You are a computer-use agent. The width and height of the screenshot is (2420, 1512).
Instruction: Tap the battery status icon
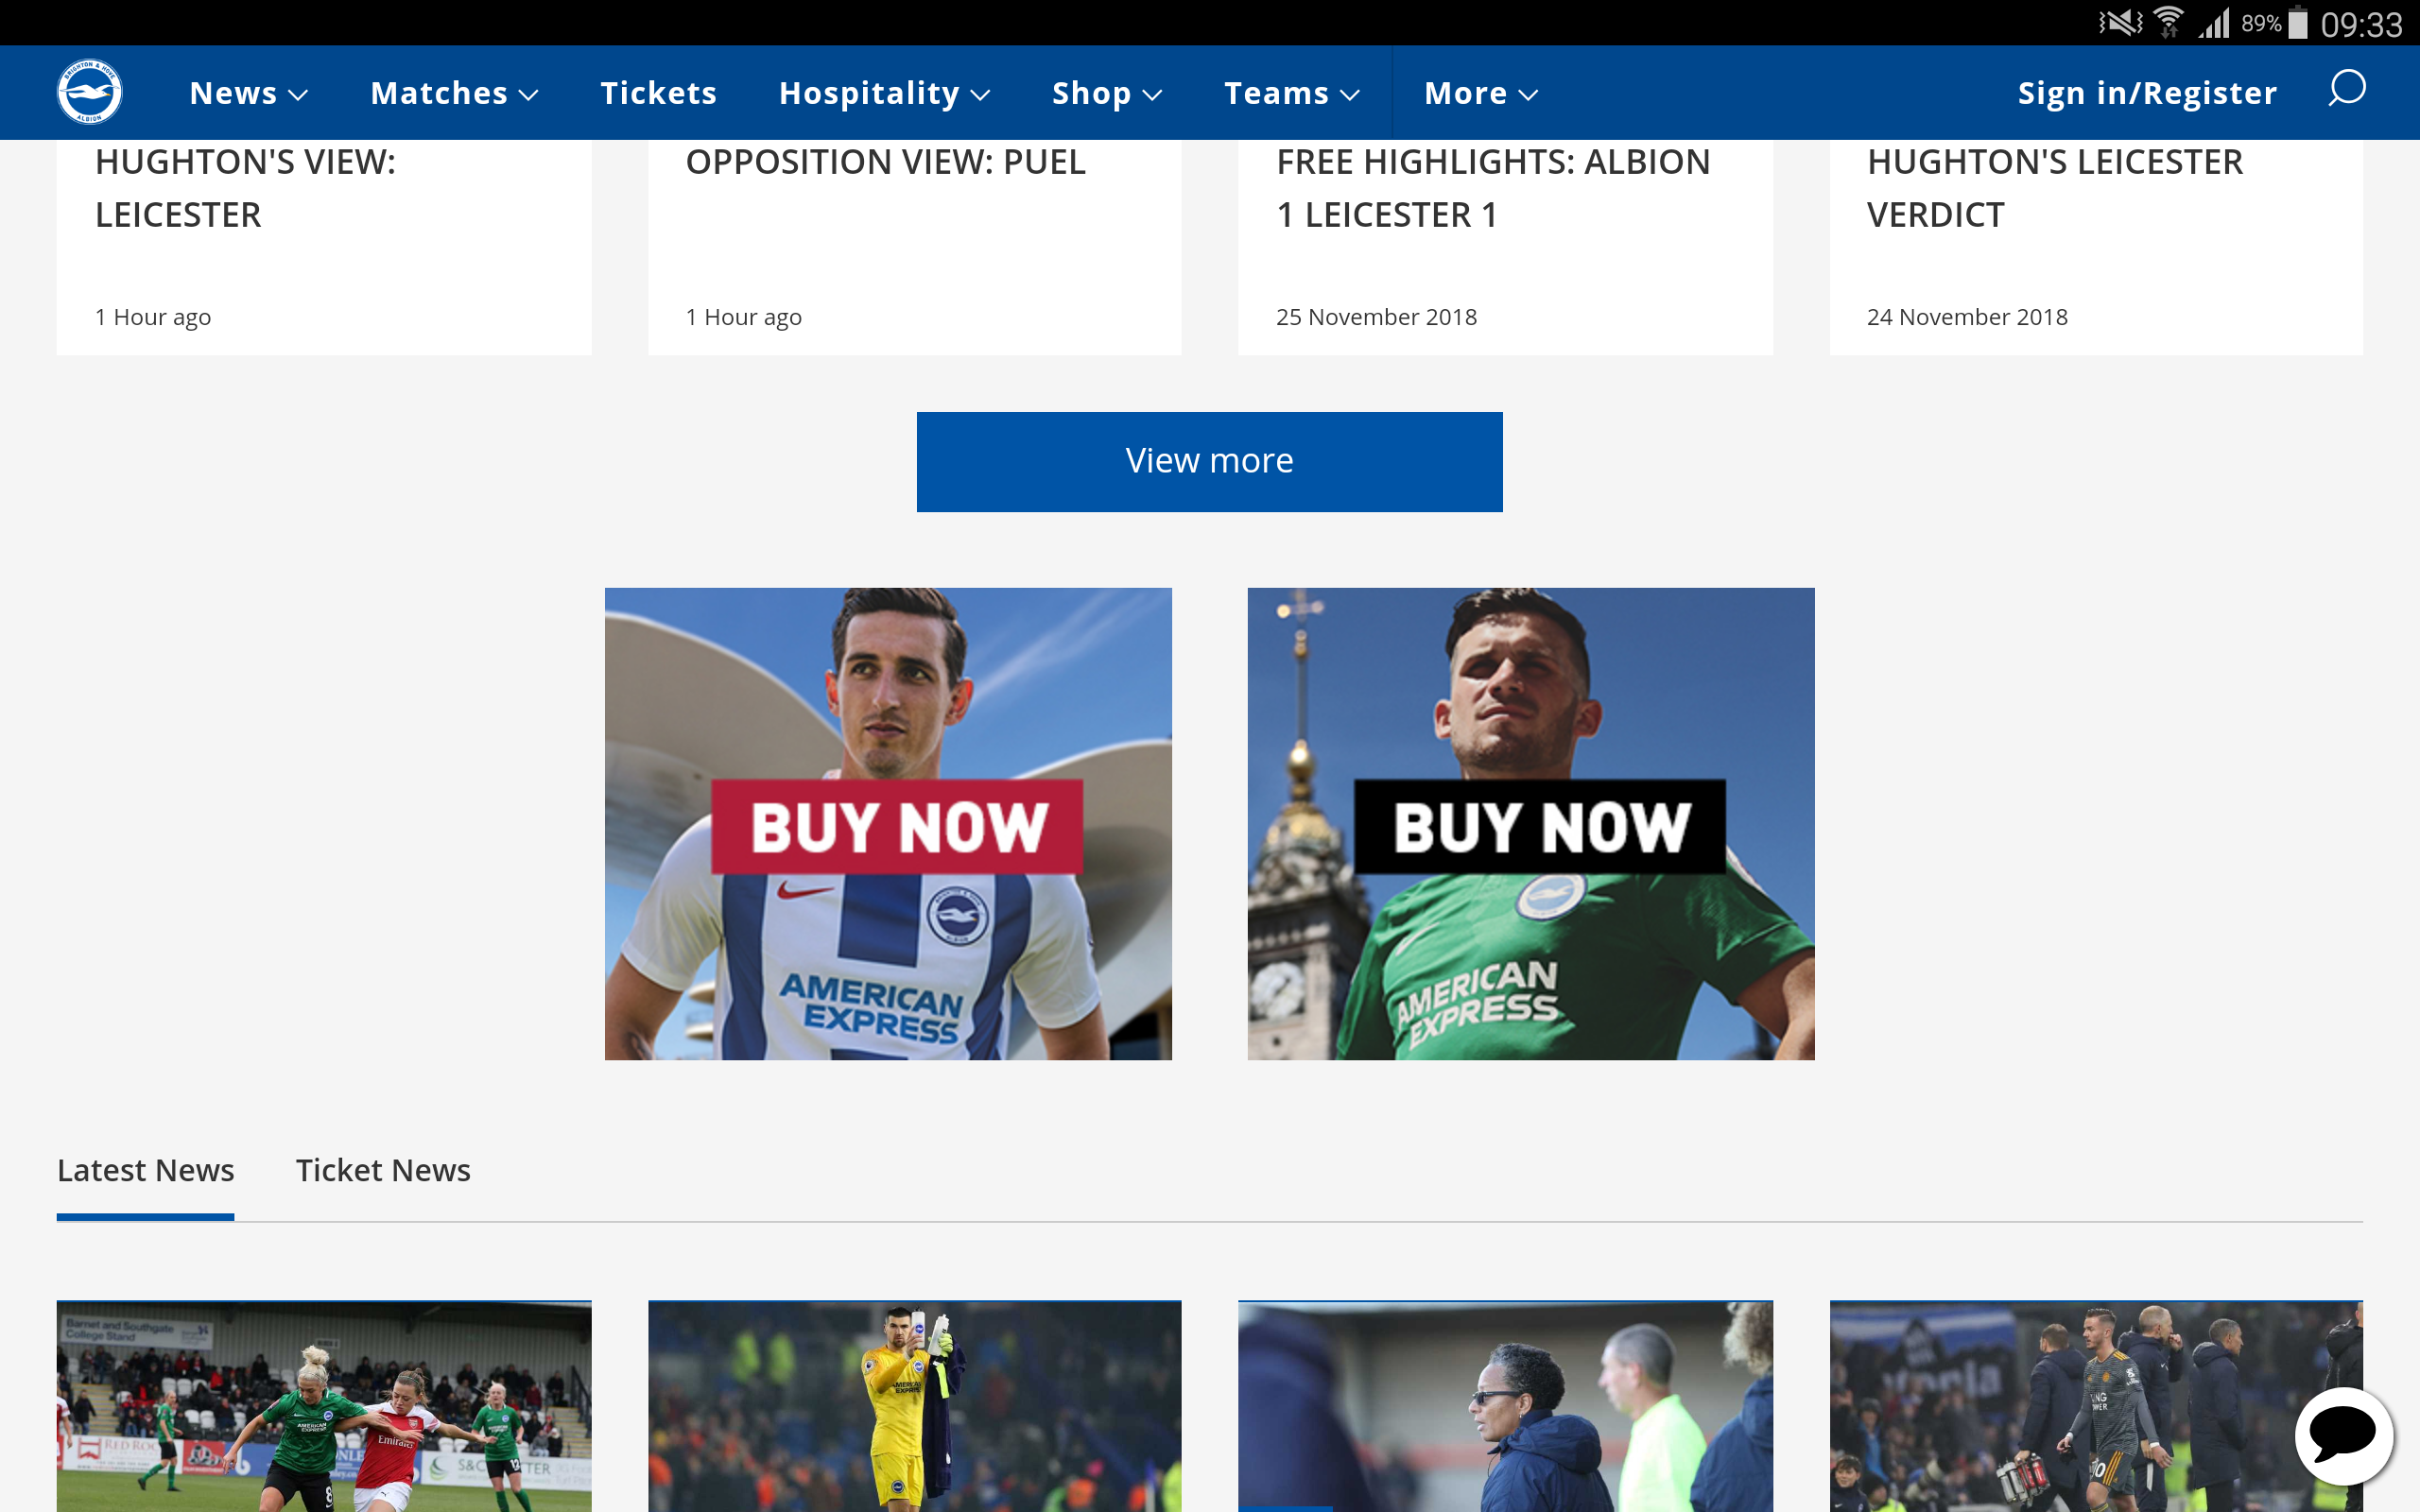point(2298,23)
